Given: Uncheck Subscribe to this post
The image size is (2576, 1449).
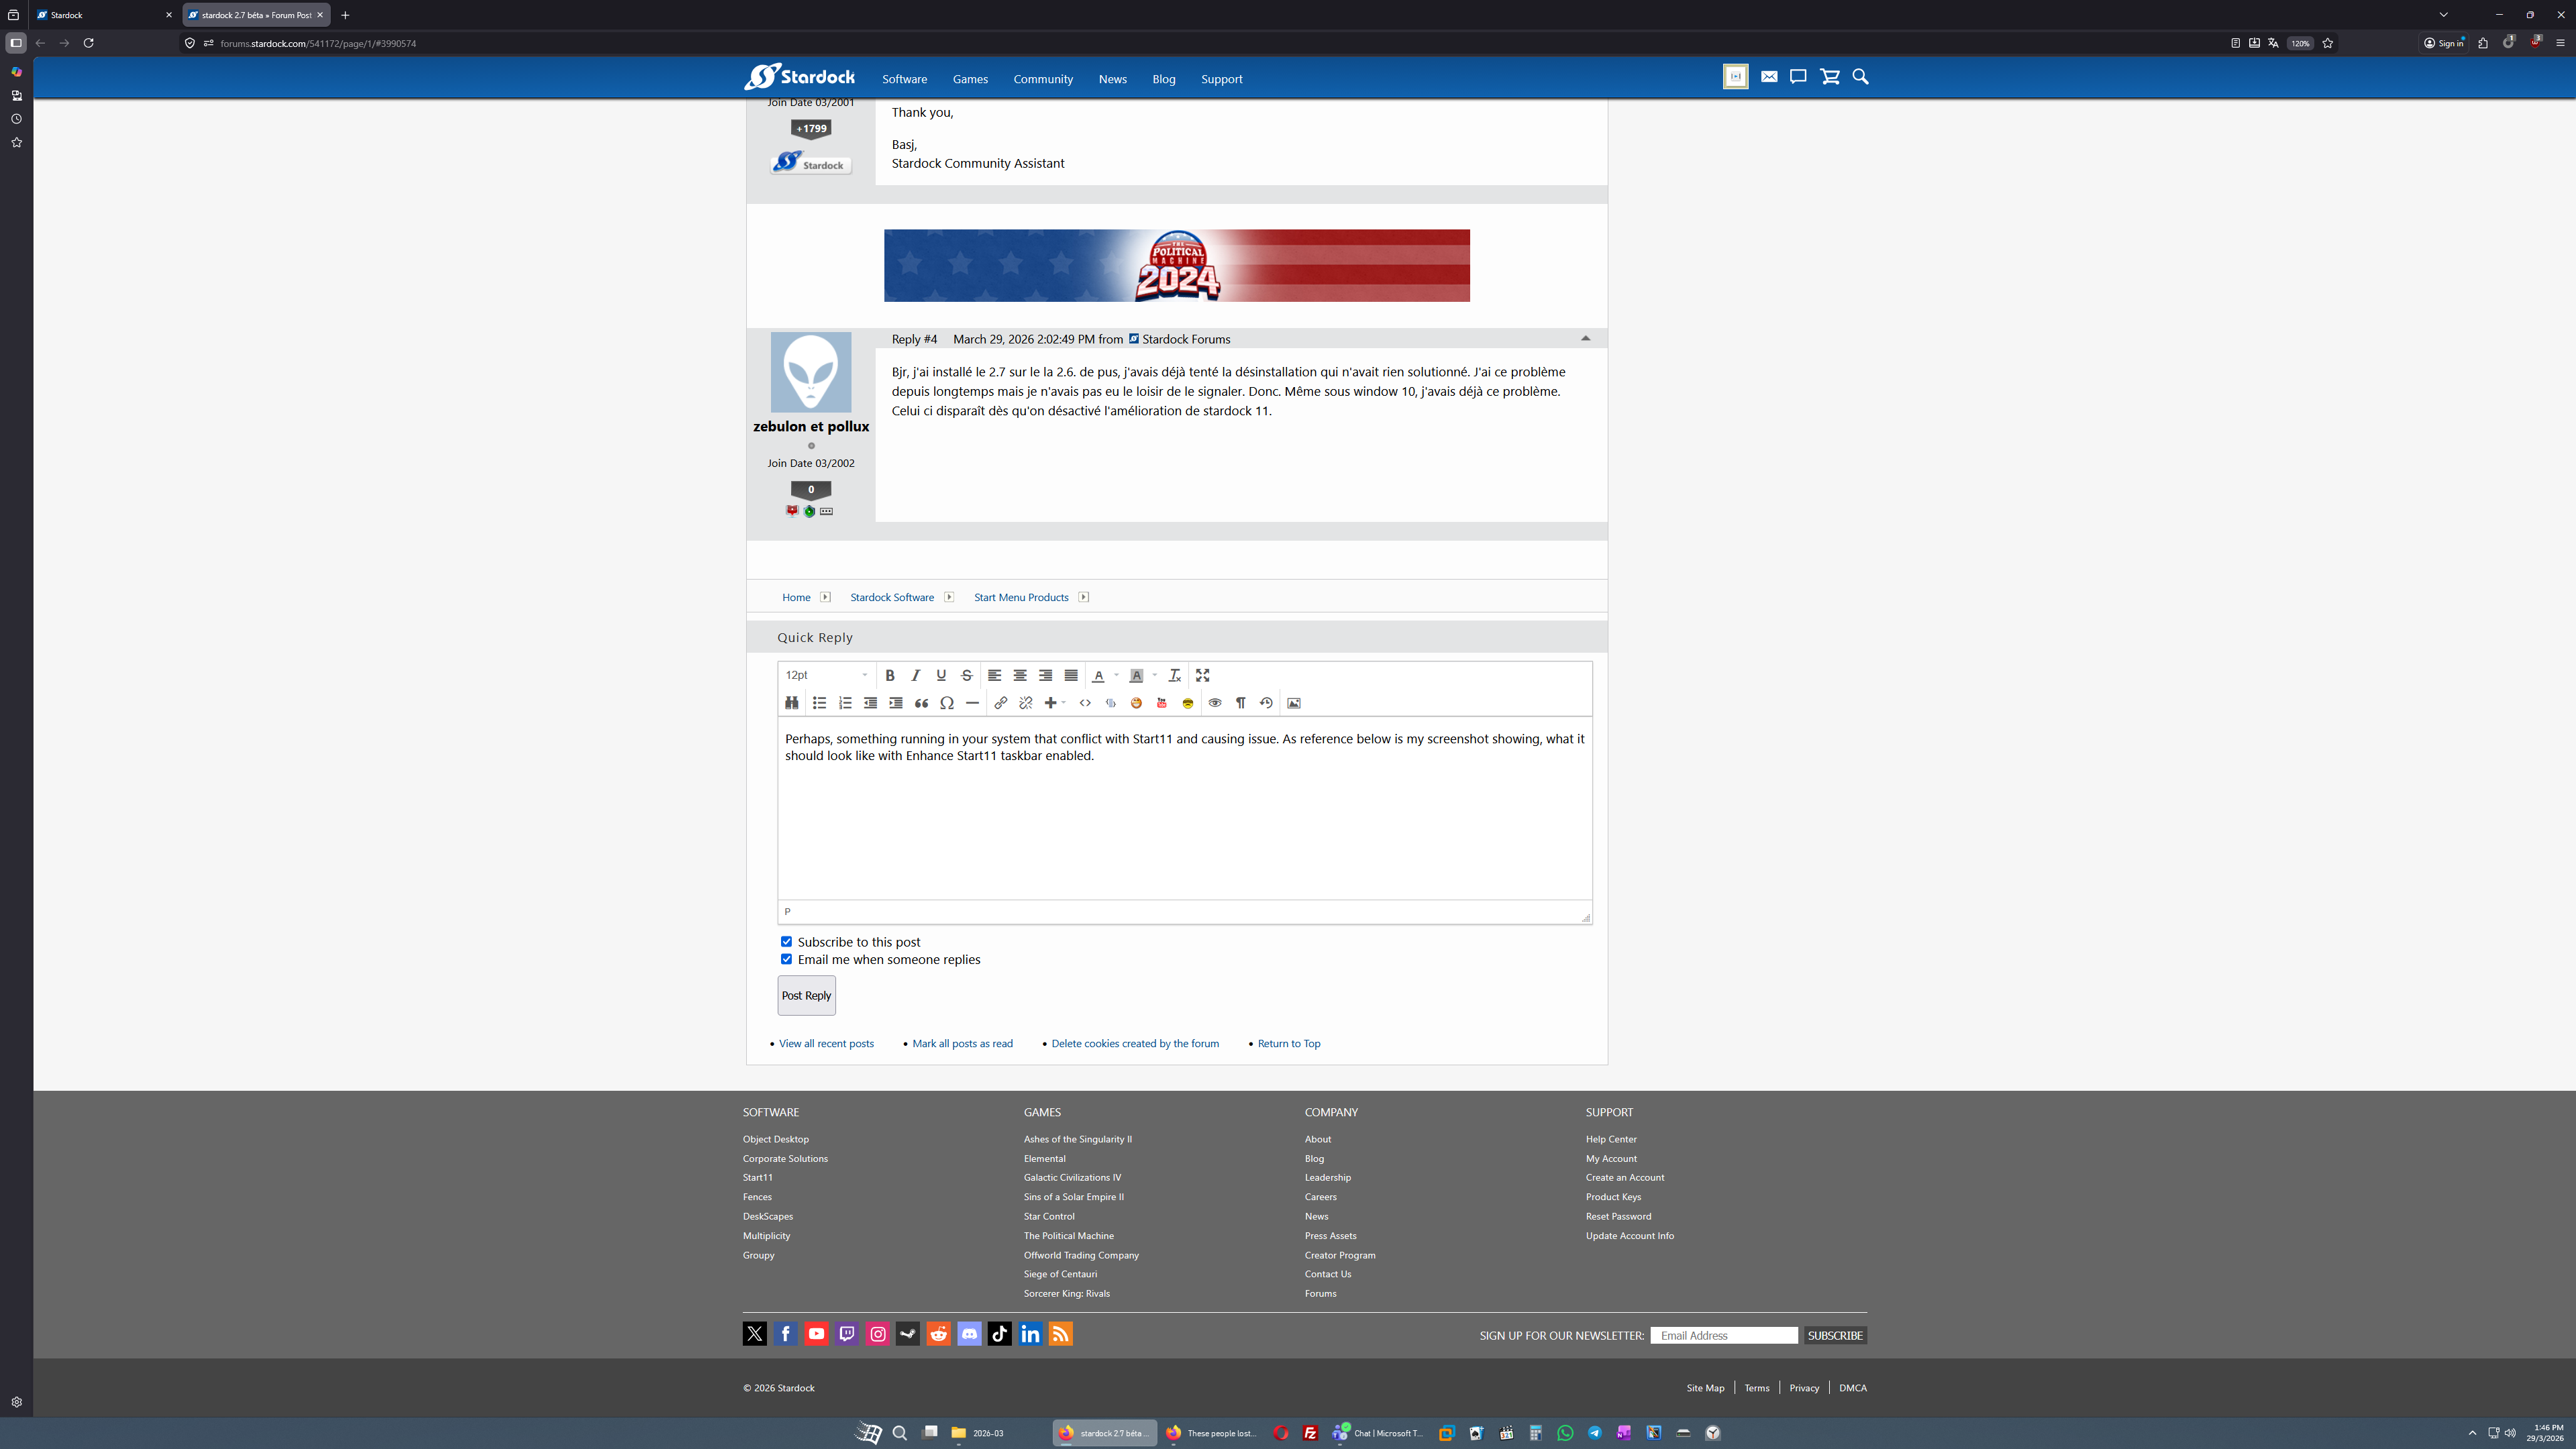Looking at the screenshot, I should pyautogui.click(x=786, y=942).
